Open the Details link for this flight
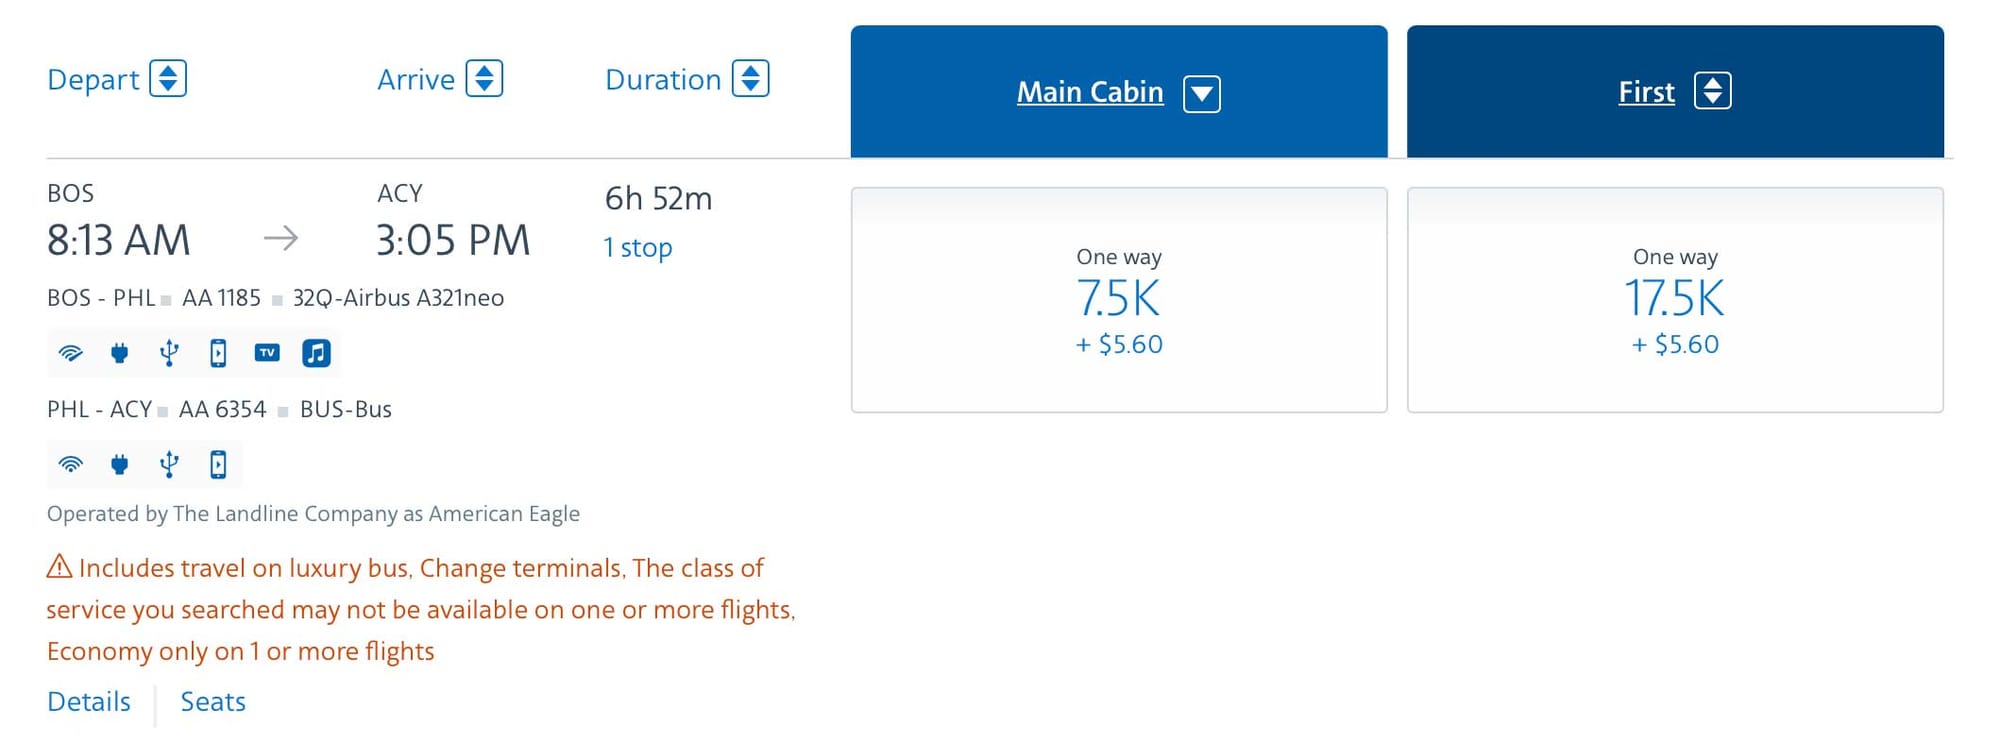 point(88,701)
